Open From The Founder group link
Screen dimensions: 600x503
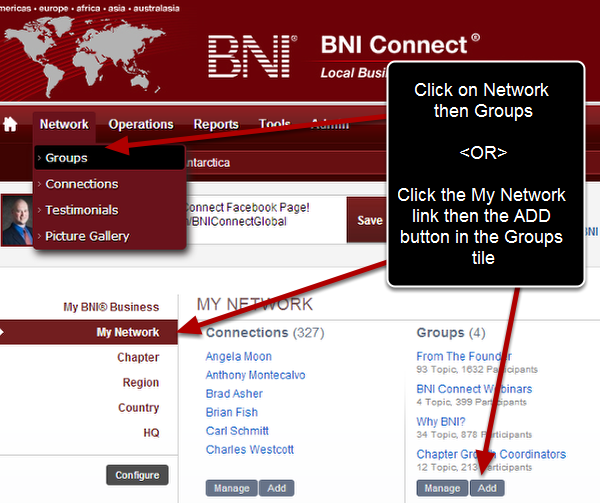[x=464, y=356]
